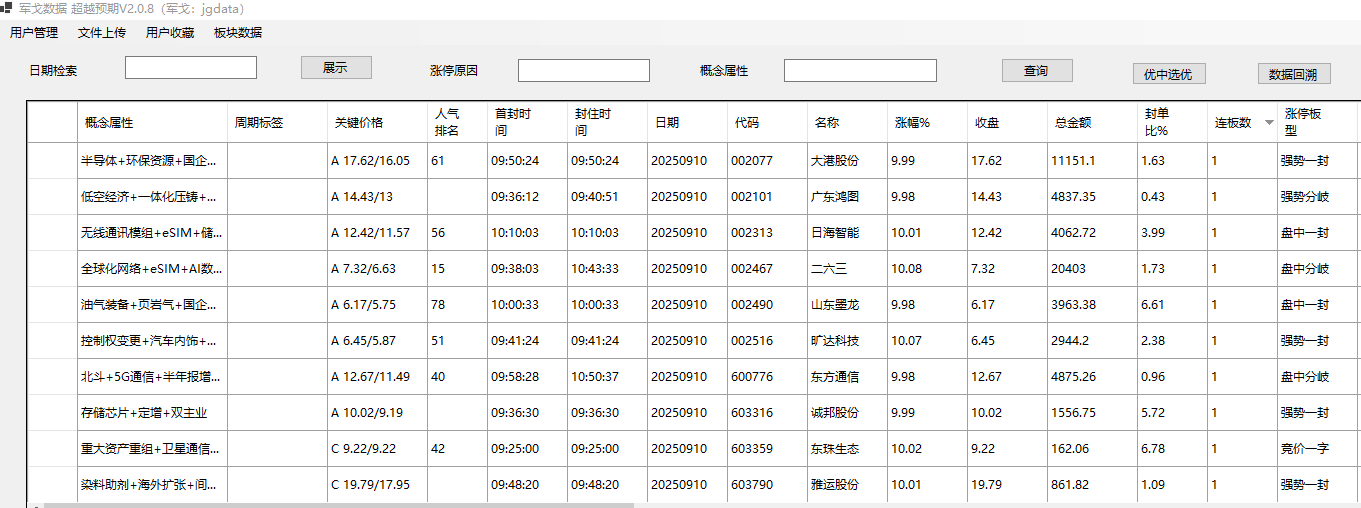
Task: Focus the 涨停原因 text field
Action: 583,71
